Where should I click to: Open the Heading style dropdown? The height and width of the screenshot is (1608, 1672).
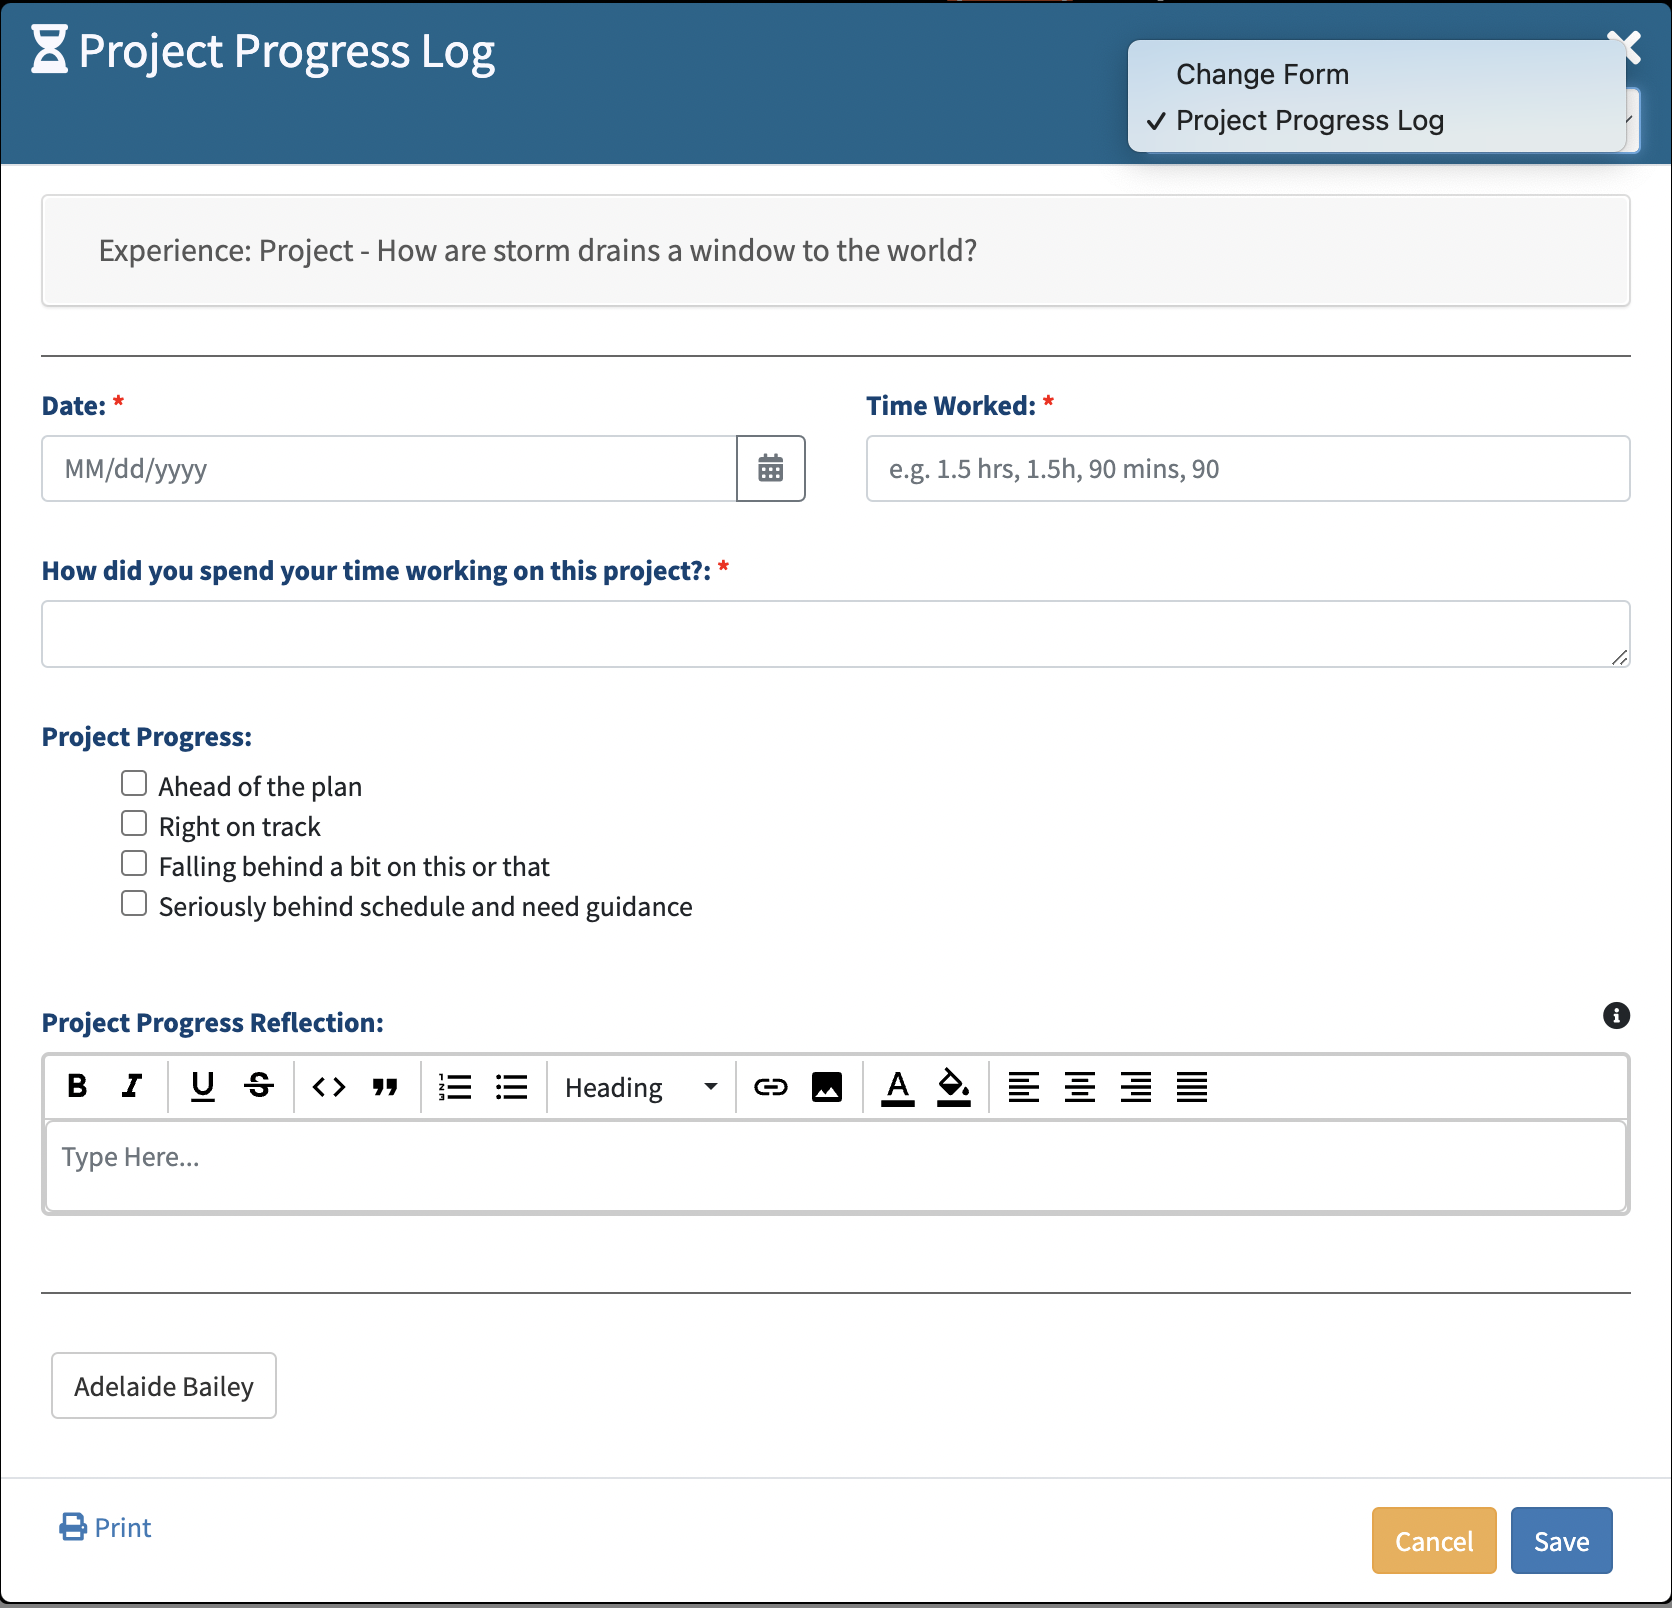[x=641, y=1087]
